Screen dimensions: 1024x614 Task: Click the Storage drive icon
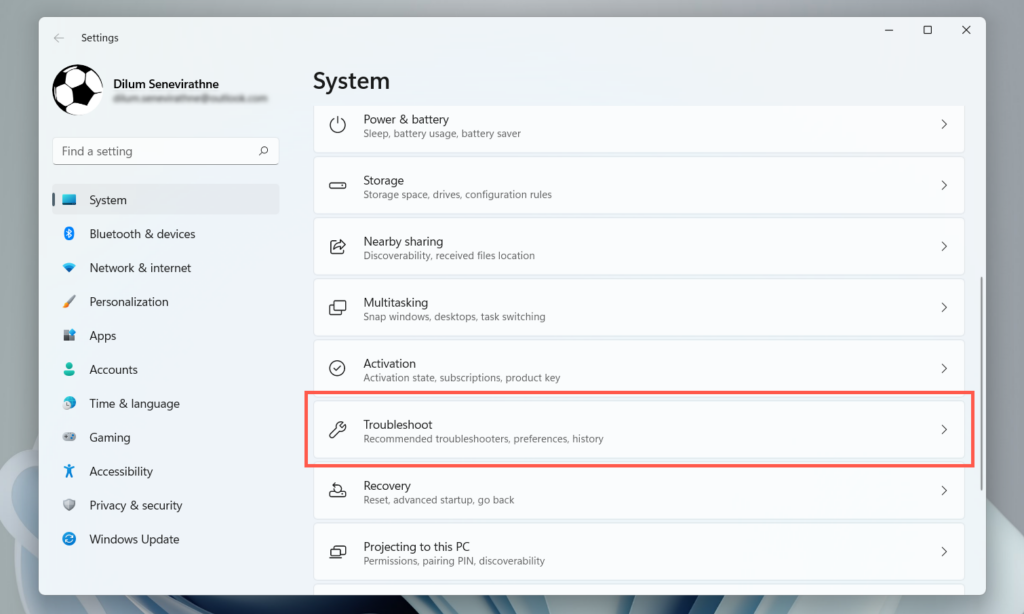[x=338, y=186]
